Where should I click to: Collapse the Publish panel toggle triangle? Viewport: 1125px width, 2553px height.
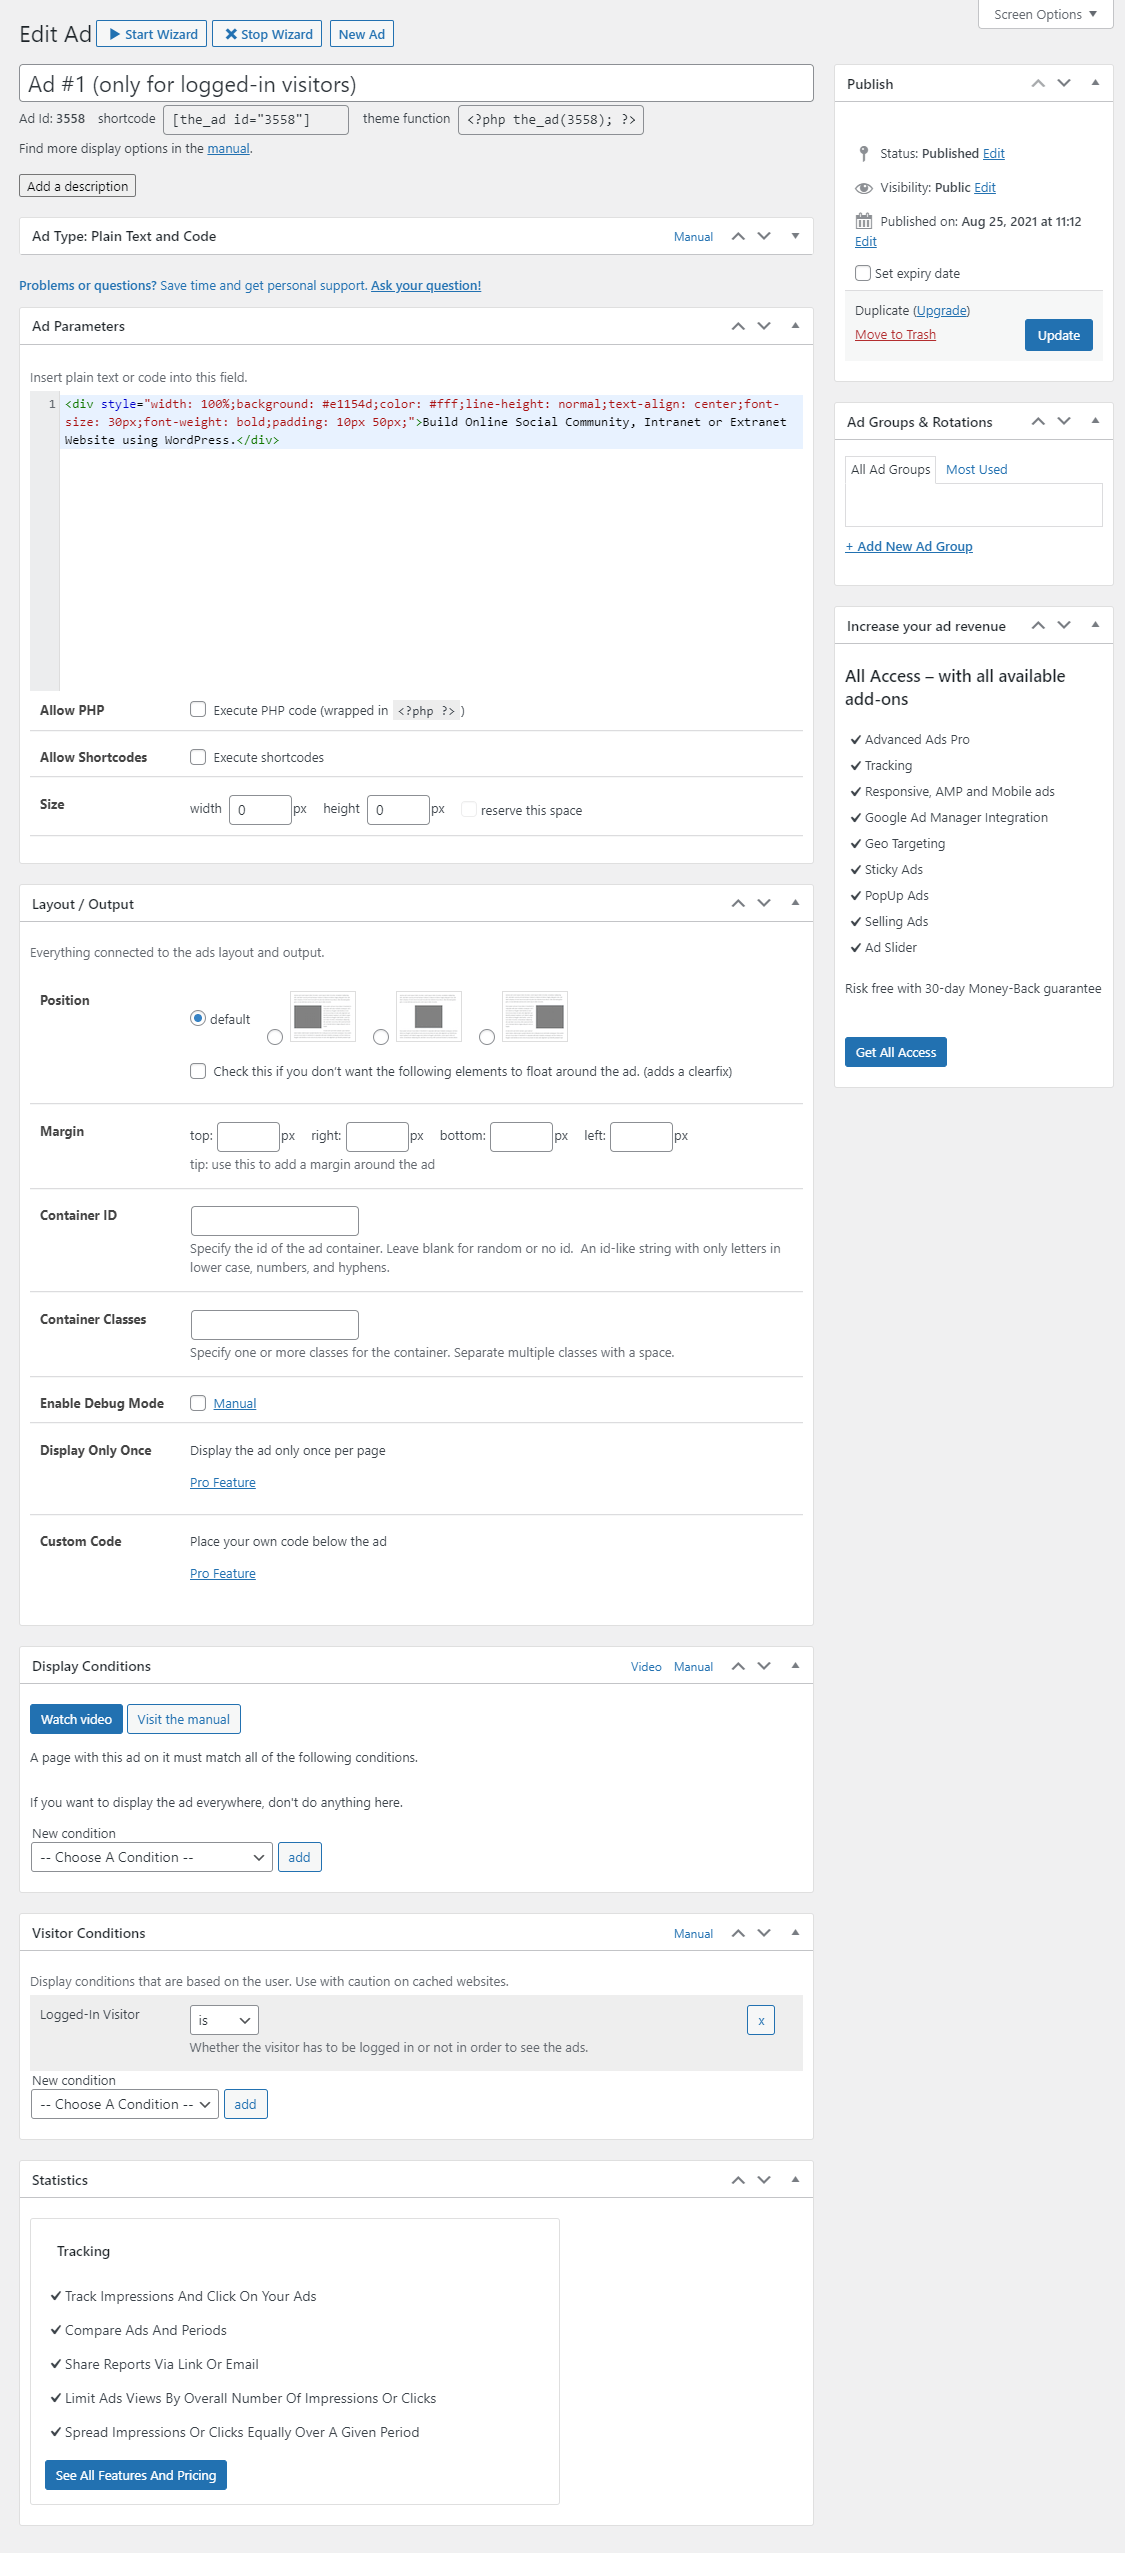1095,84
